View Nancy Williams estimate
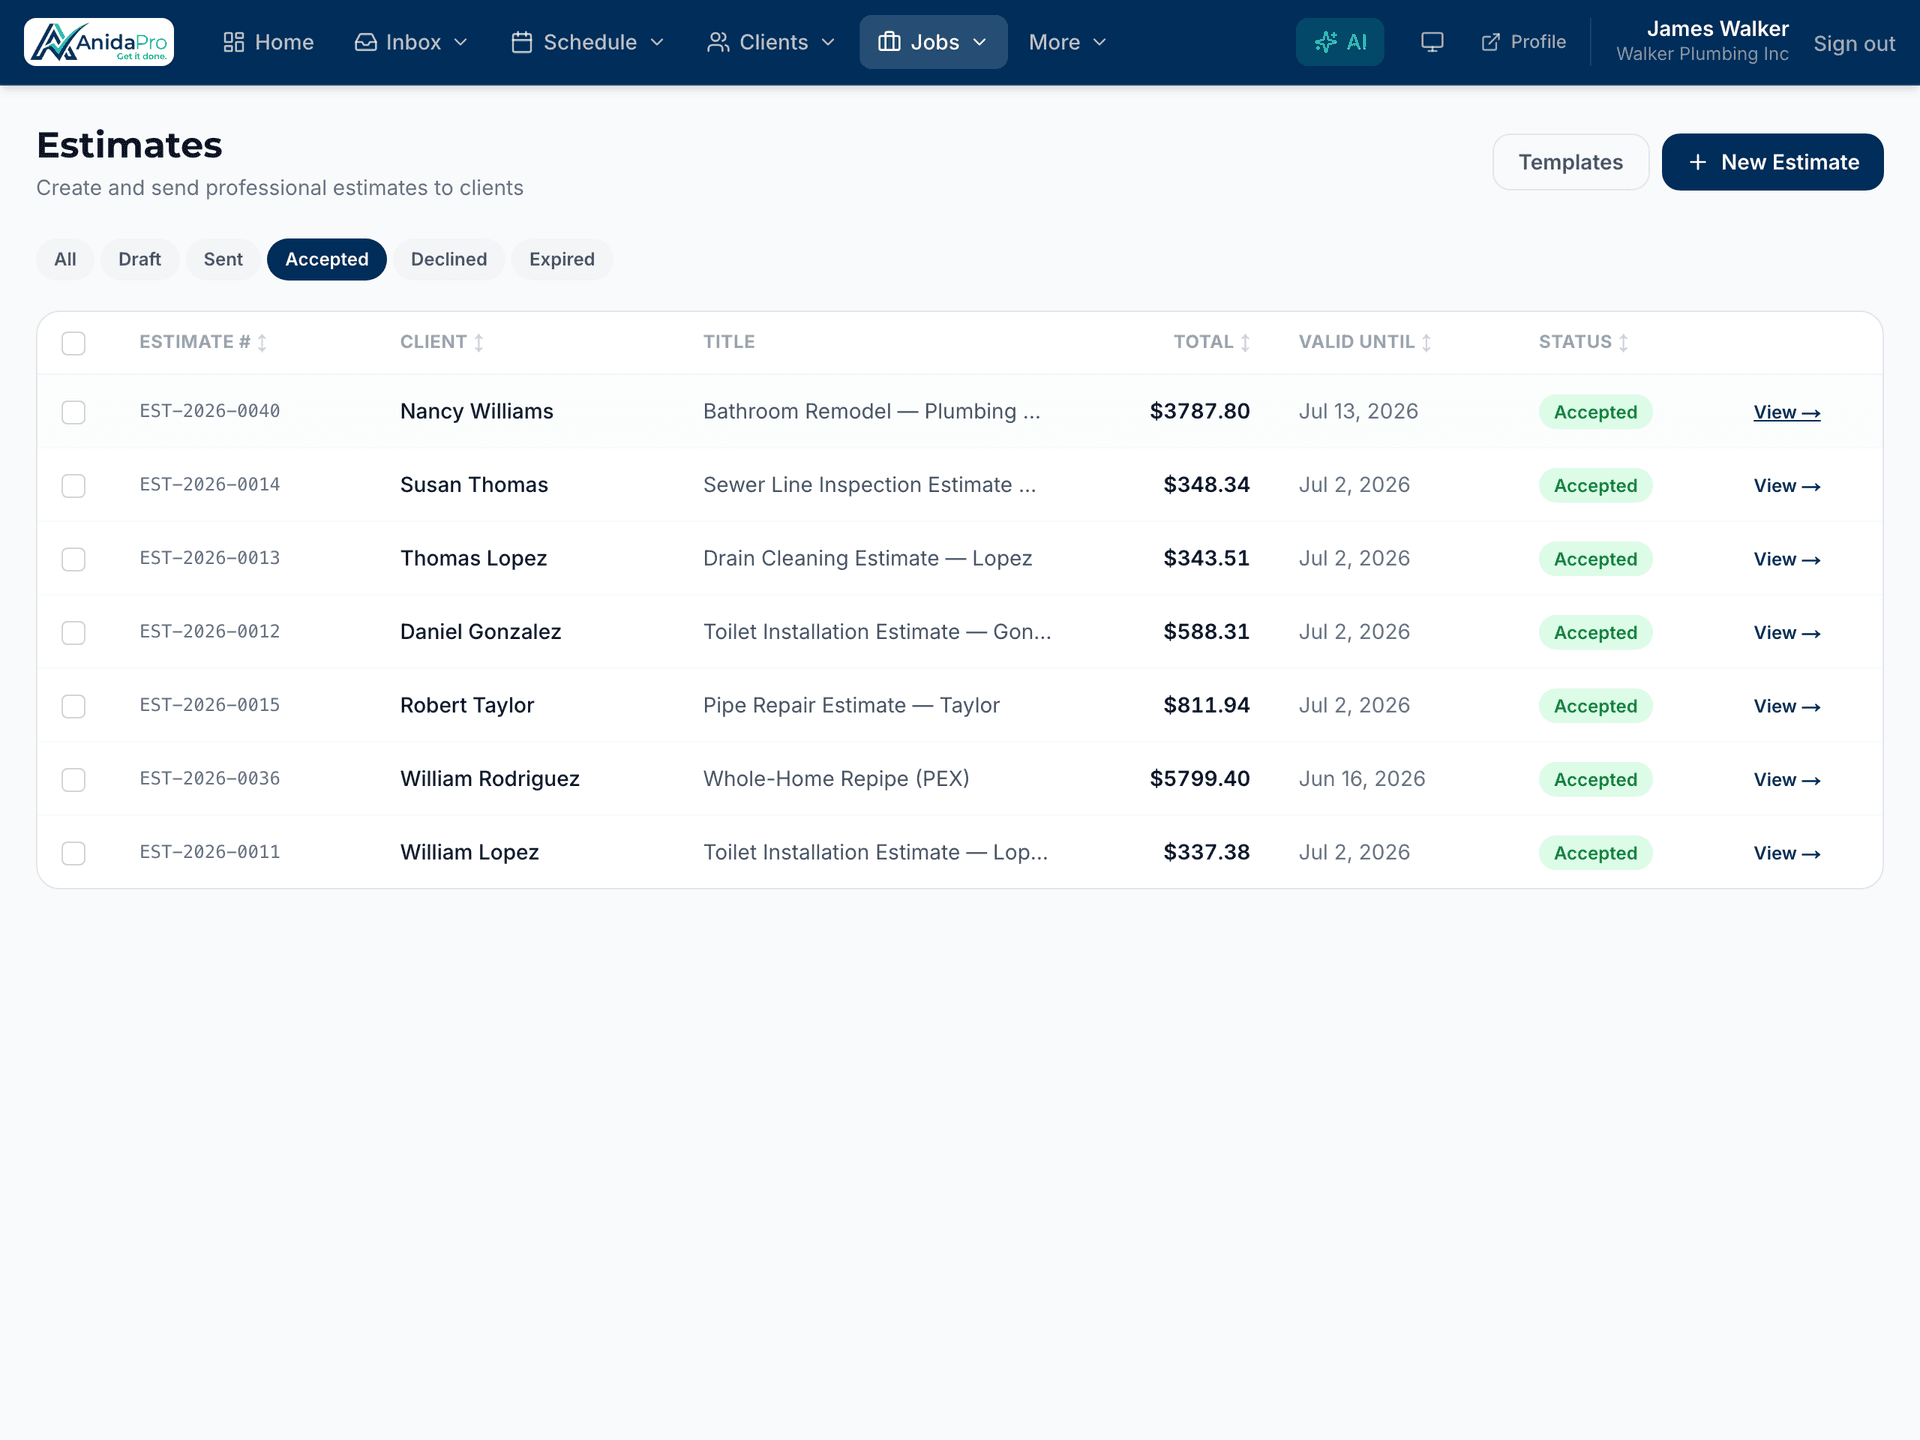 coord(1787,412)
